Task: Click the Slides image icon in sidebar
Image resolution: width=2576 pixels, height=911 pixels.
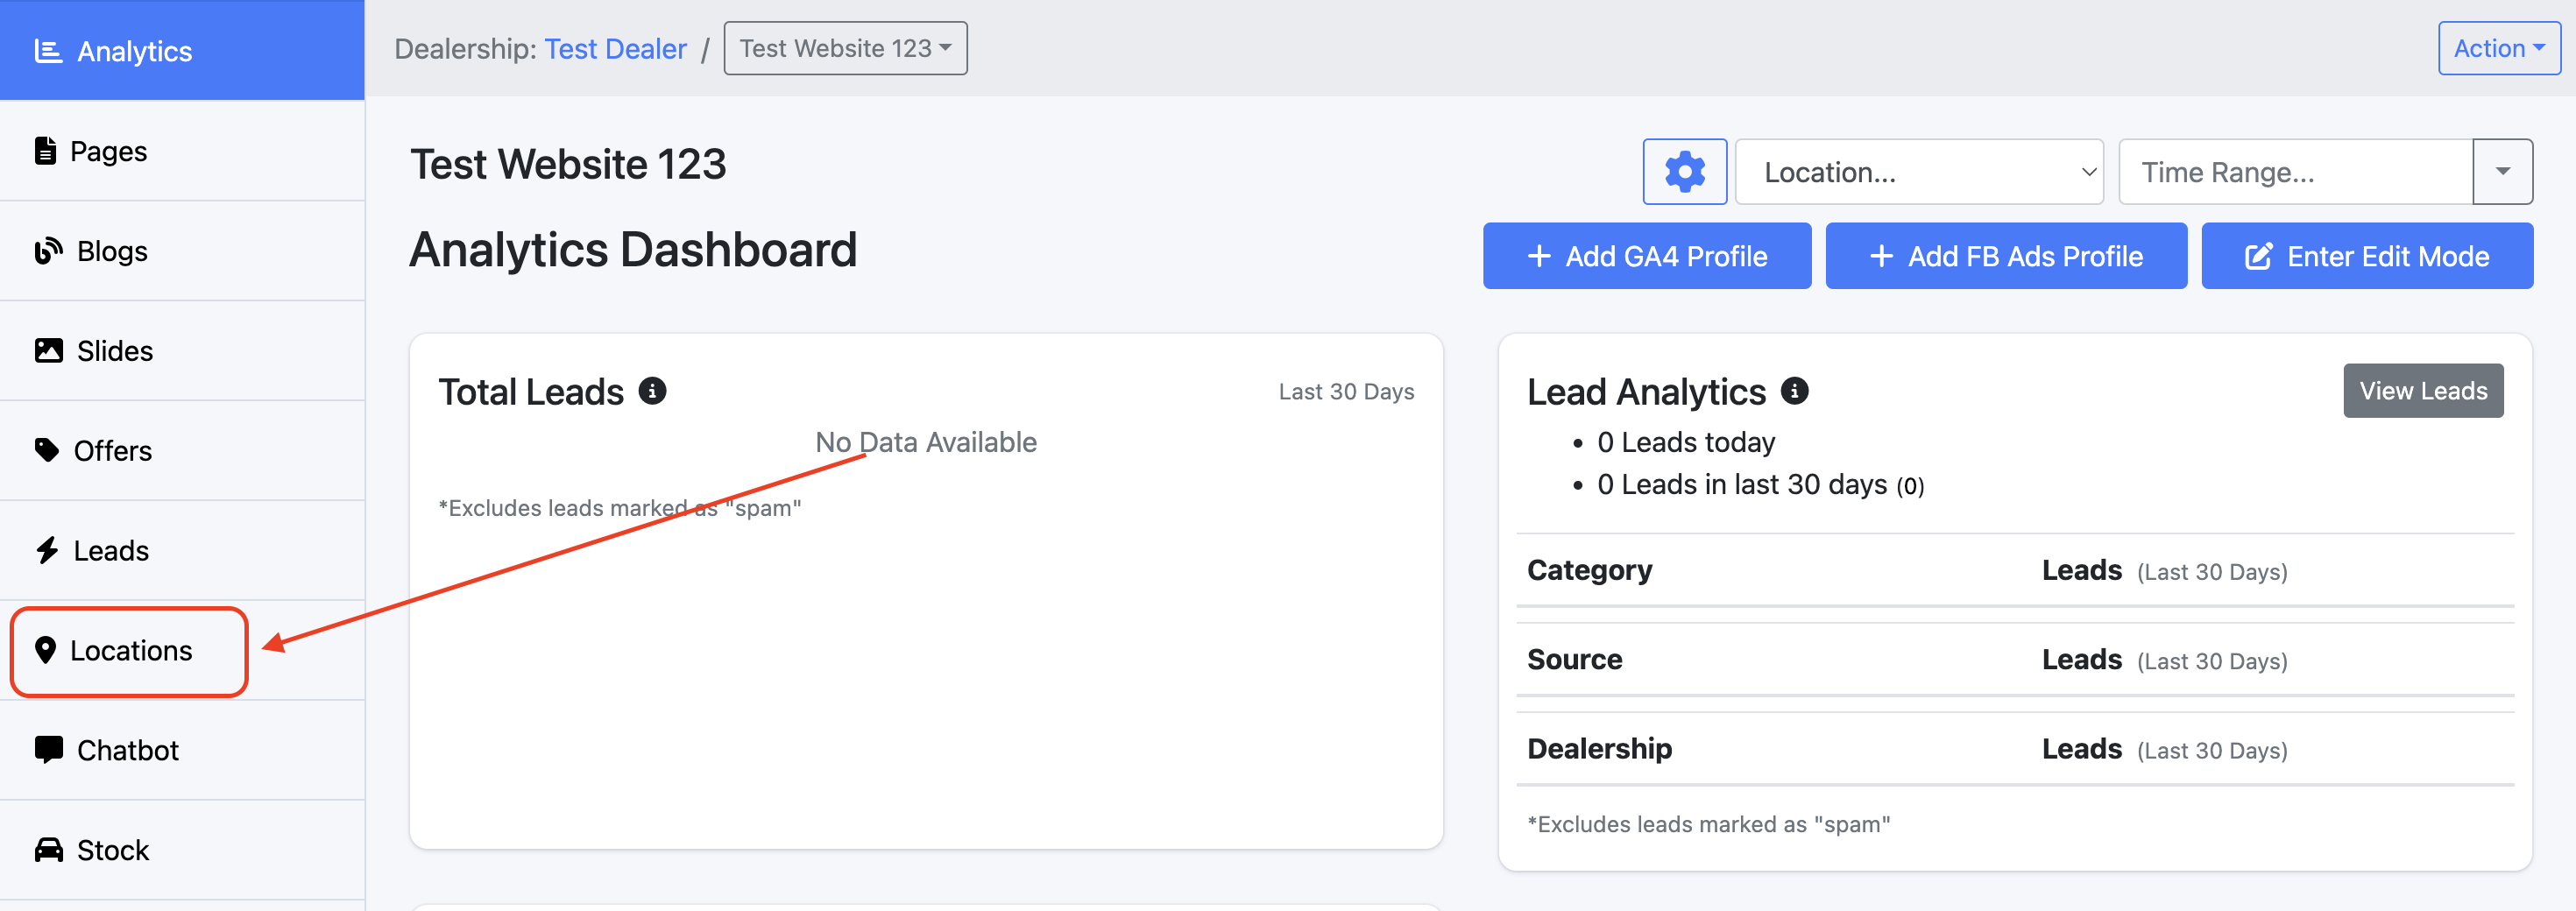Action: click(x=48, y=351)
